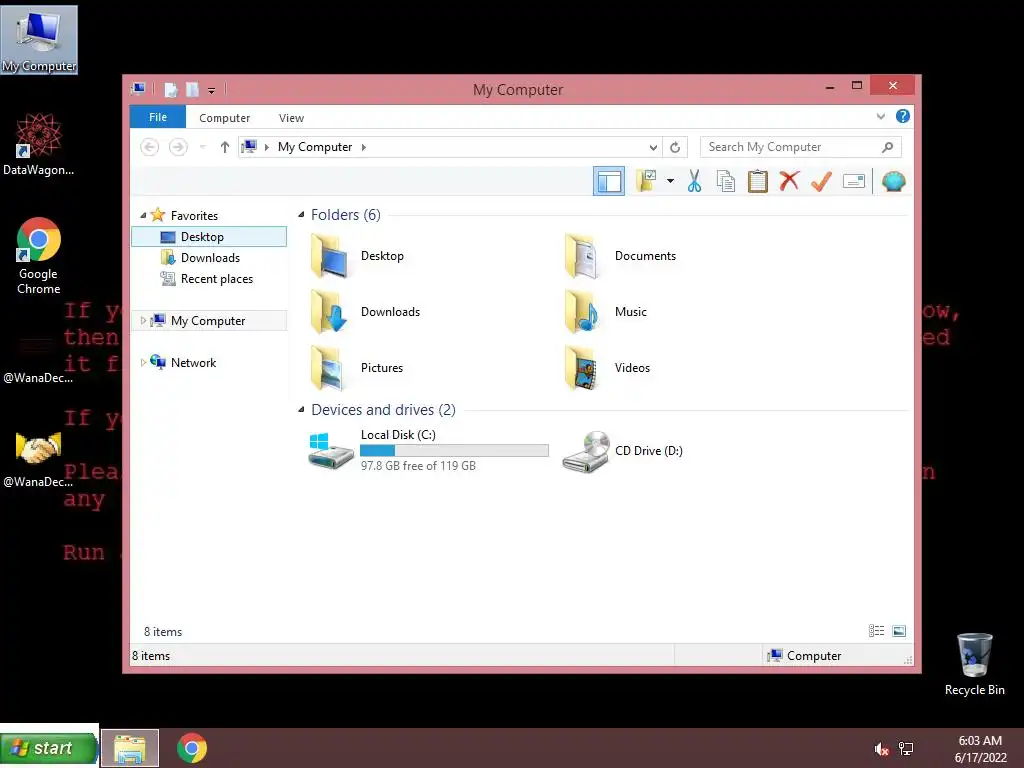Select the Recycle Bin desktop icon

974,664
